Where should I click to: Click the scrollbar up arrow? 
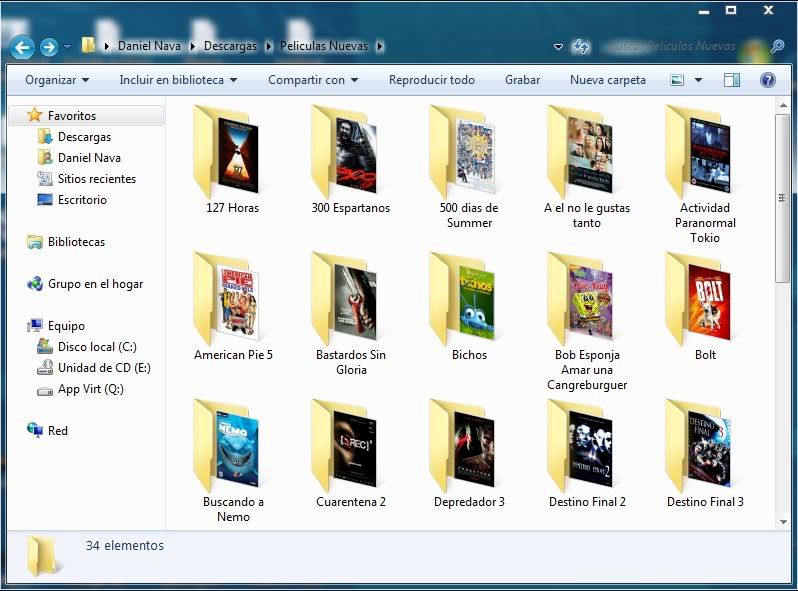783,105
